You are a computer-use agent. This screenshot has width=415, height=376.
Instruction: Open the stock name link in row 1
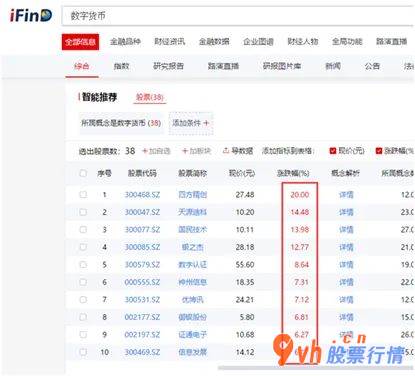(x=193, y=195)
